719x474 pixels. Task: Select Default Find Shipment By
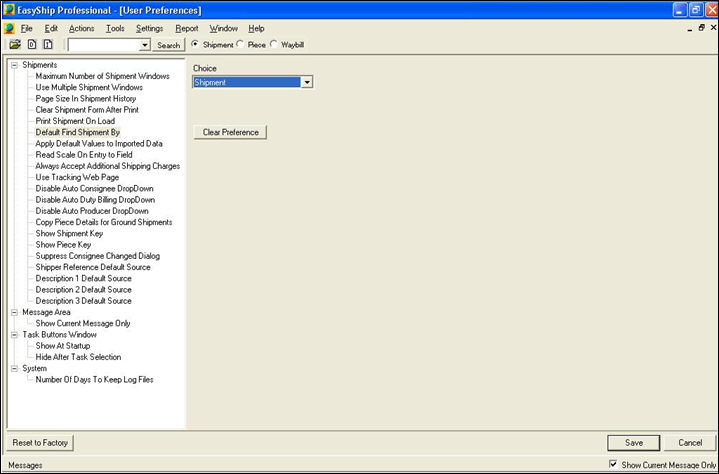click(77, 132)
